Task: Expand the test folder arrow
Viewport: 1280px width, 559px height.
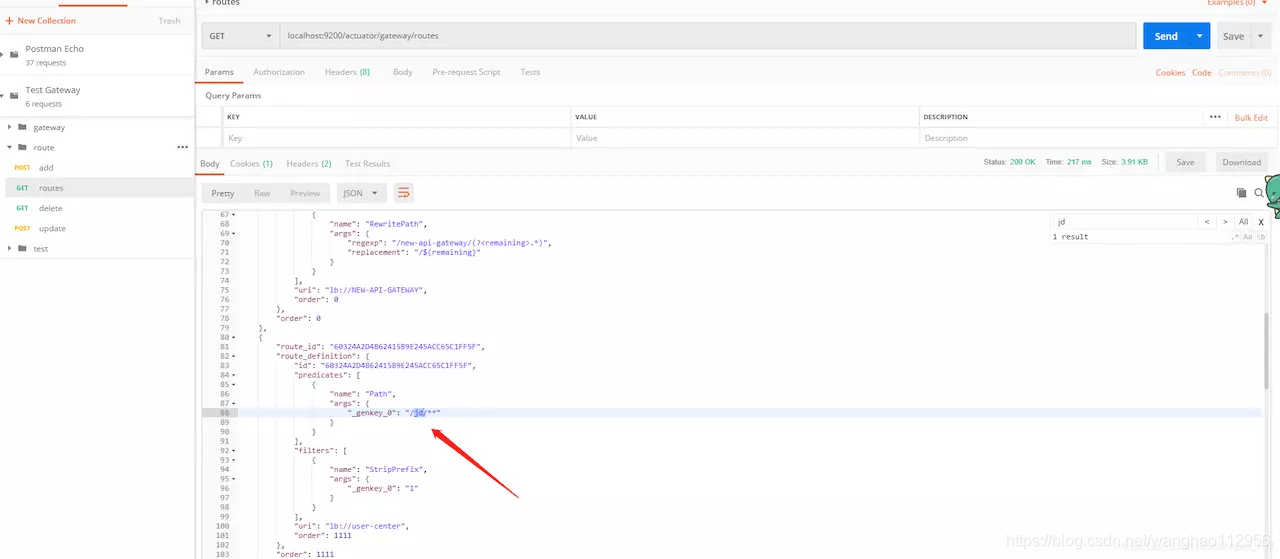Action: coord(9,248)
